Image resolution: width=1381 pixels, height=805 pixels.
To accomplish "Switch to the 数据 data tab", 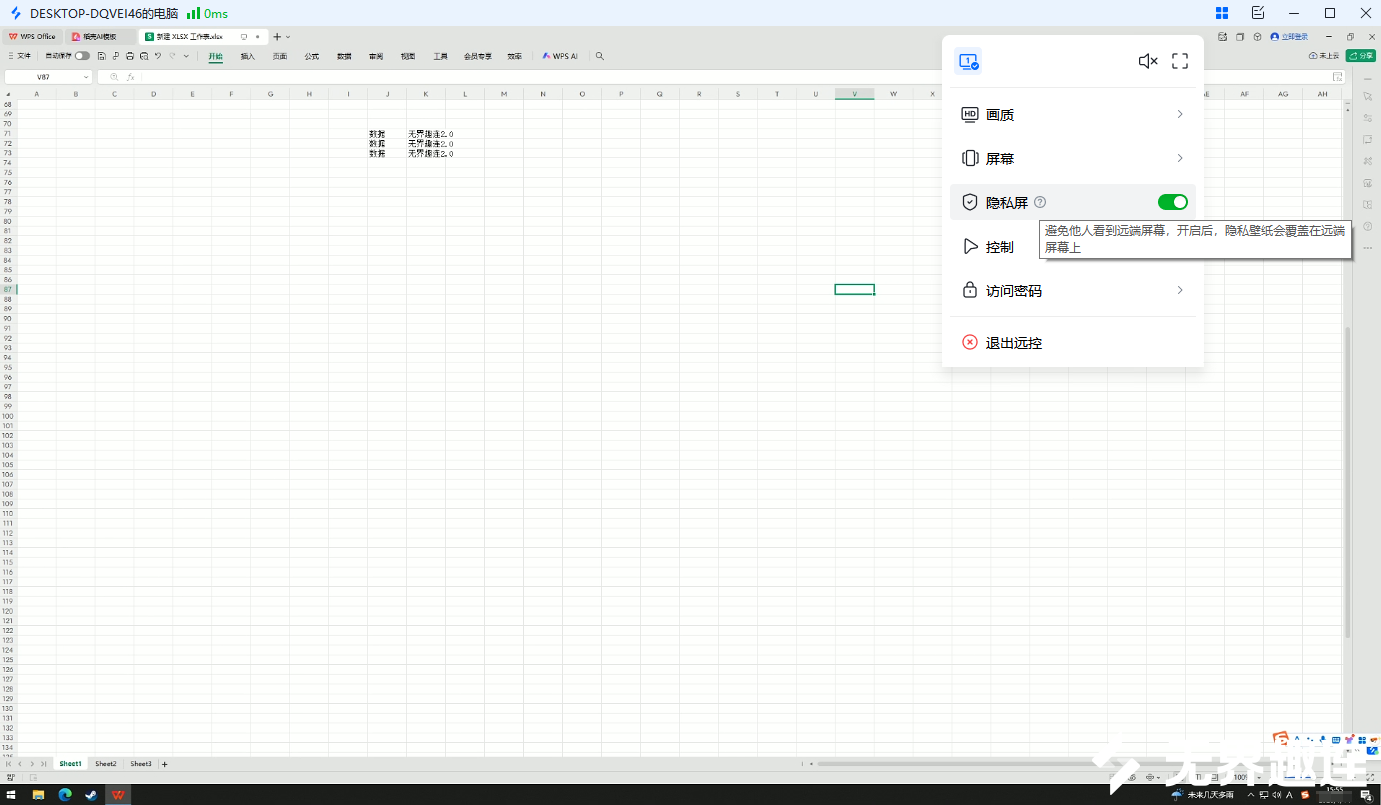I will (344, 57).
